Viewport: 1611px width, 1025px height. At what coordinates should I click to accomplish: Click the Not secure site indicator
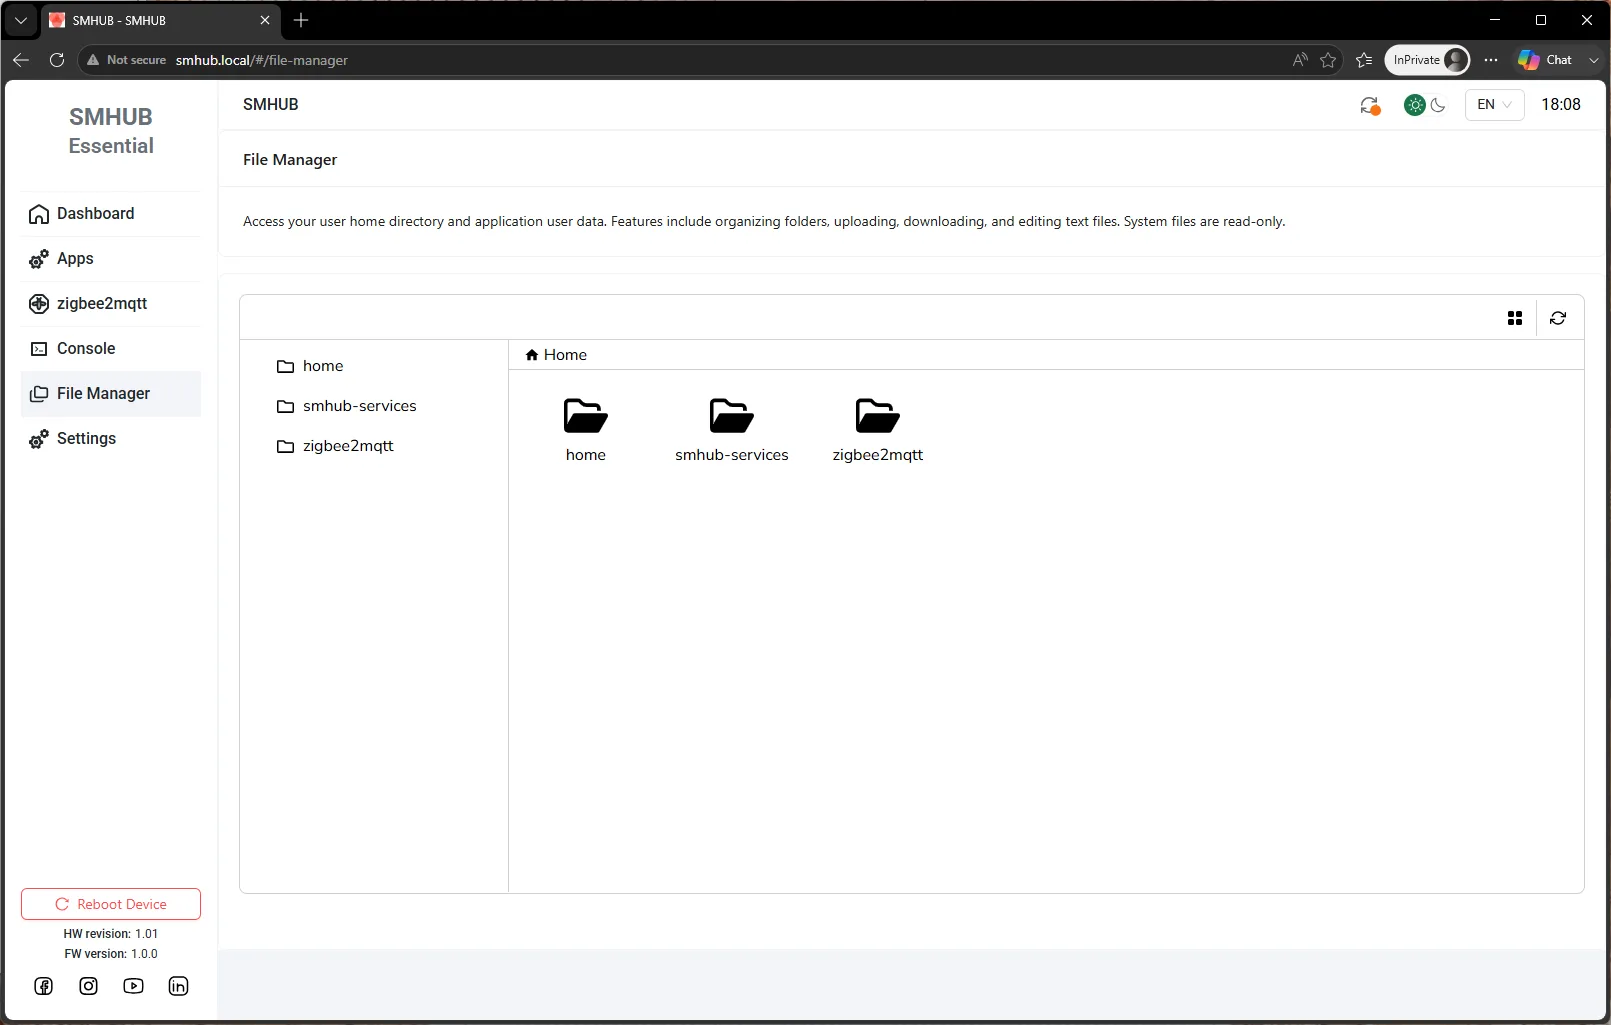coord(126,60)
